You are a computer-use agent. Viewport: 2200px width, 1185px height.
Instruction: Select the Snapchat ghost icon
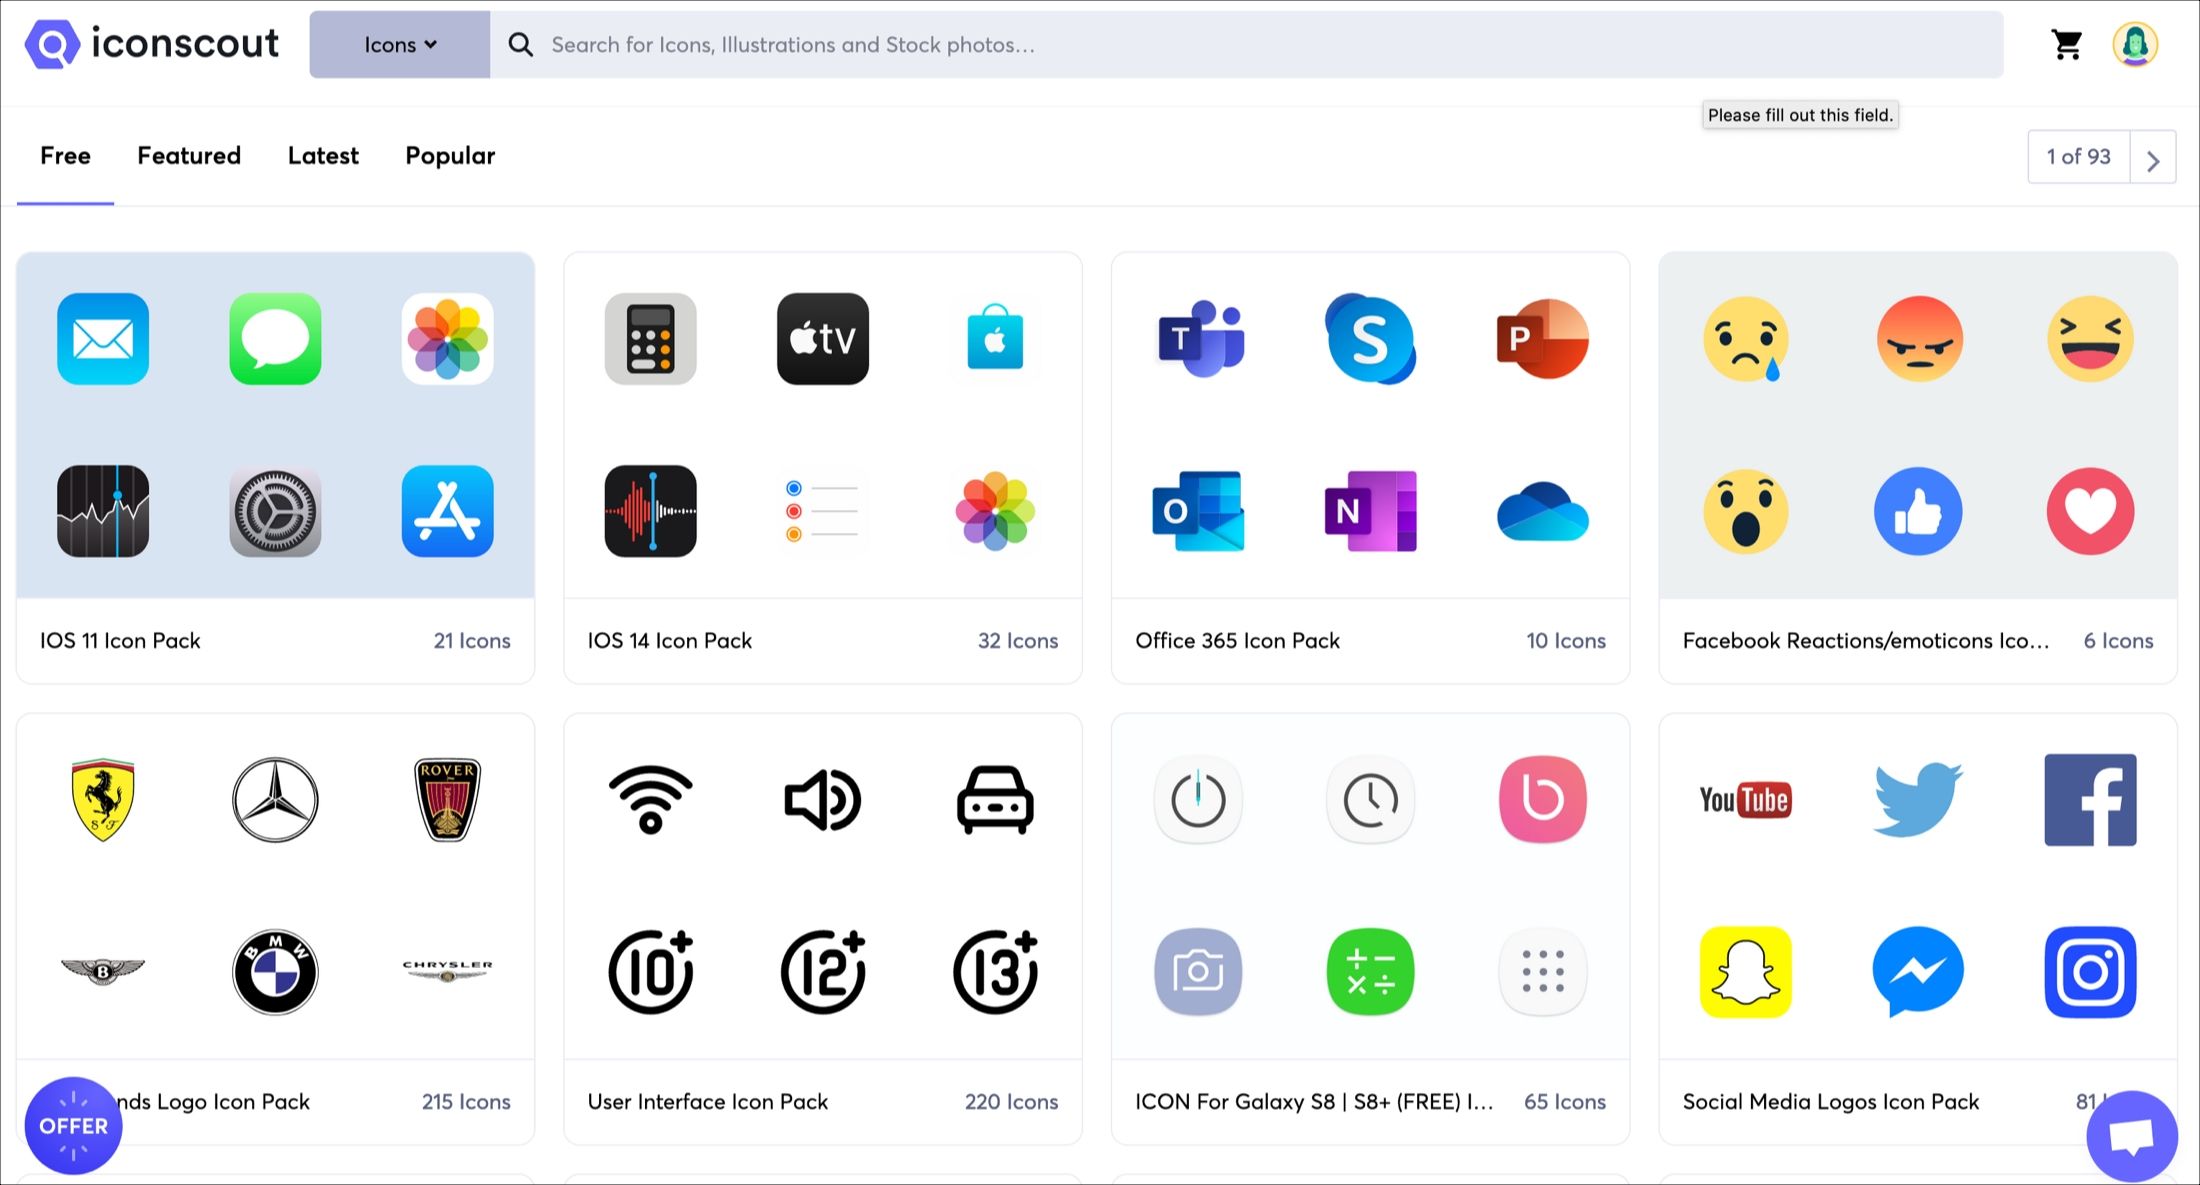pyautogui.click(x=1745, y=971)
